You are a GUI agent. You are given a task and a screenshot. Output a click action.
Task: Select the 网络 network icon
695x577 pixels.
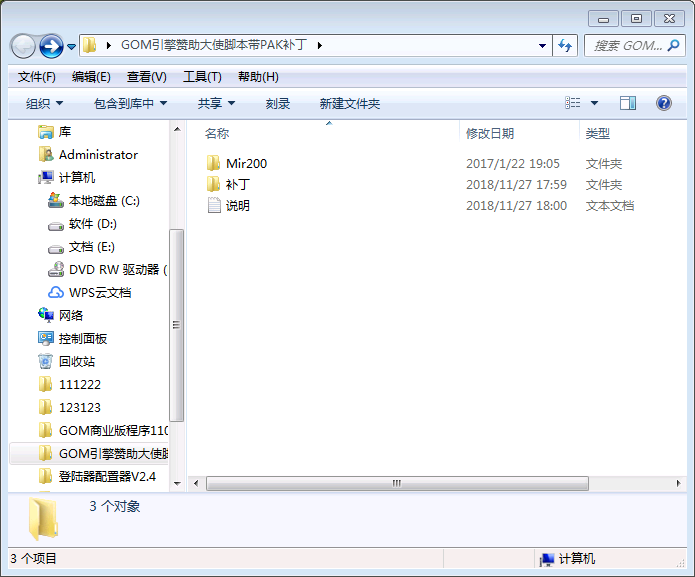[46, 315]
